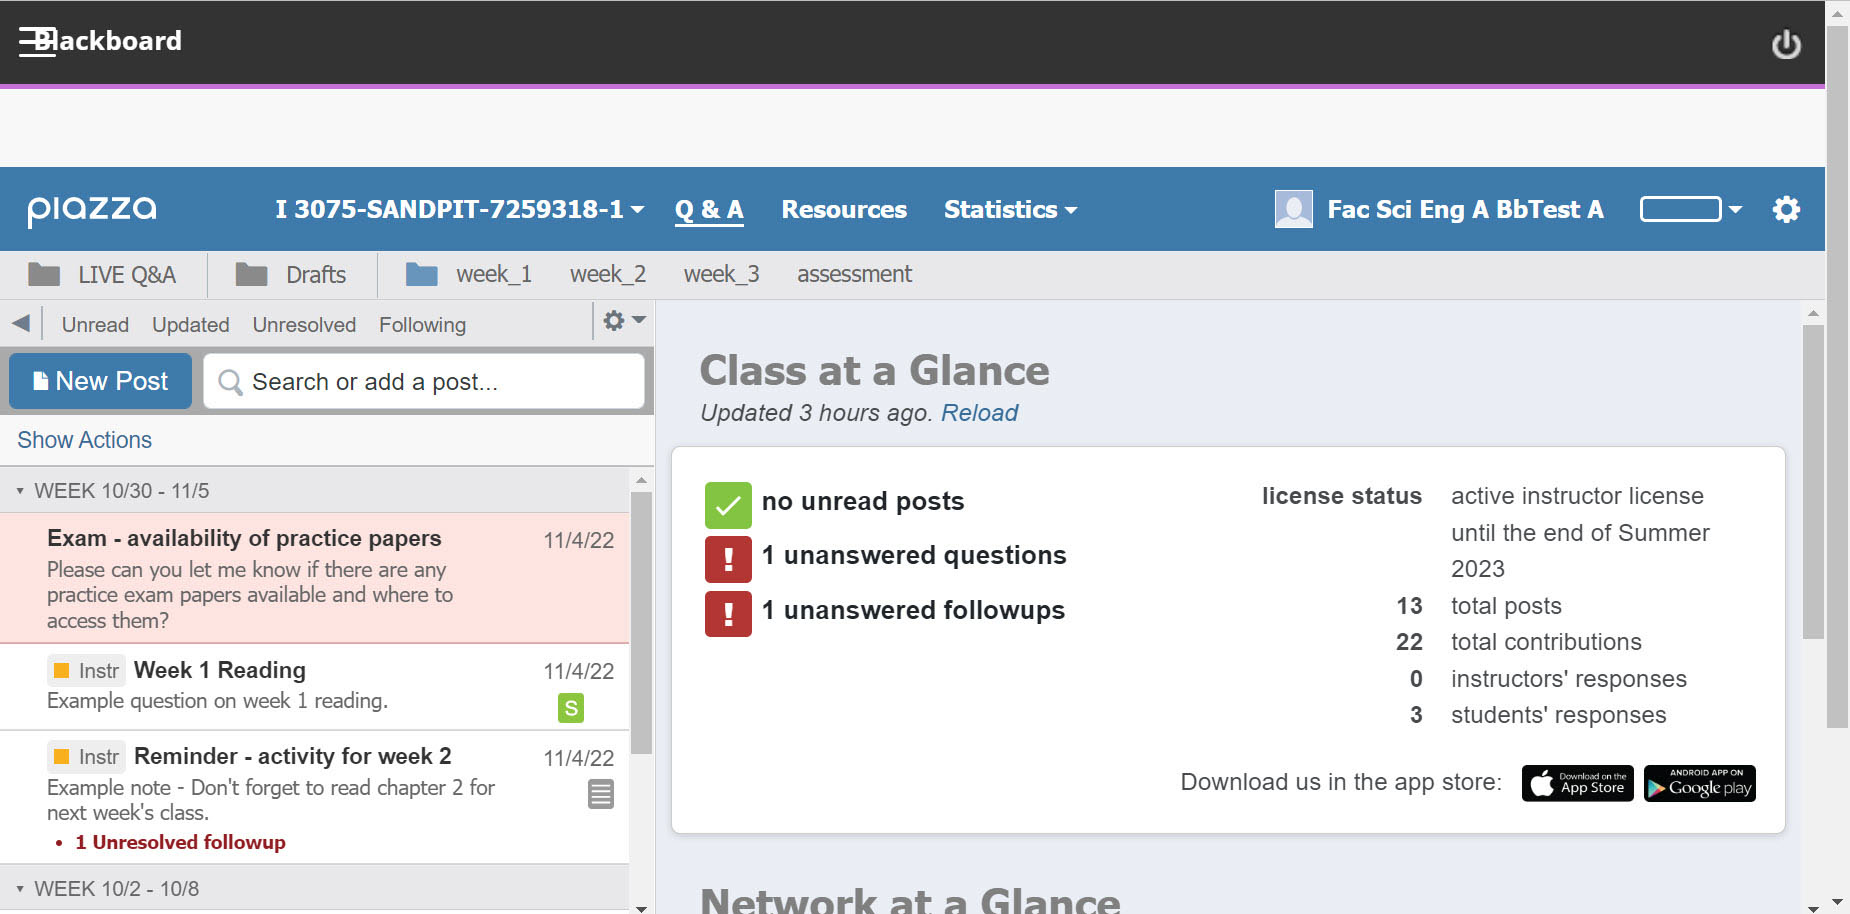Click the Search or add a post field
This screenshot has width=1850, height=914.
[425, 381]
